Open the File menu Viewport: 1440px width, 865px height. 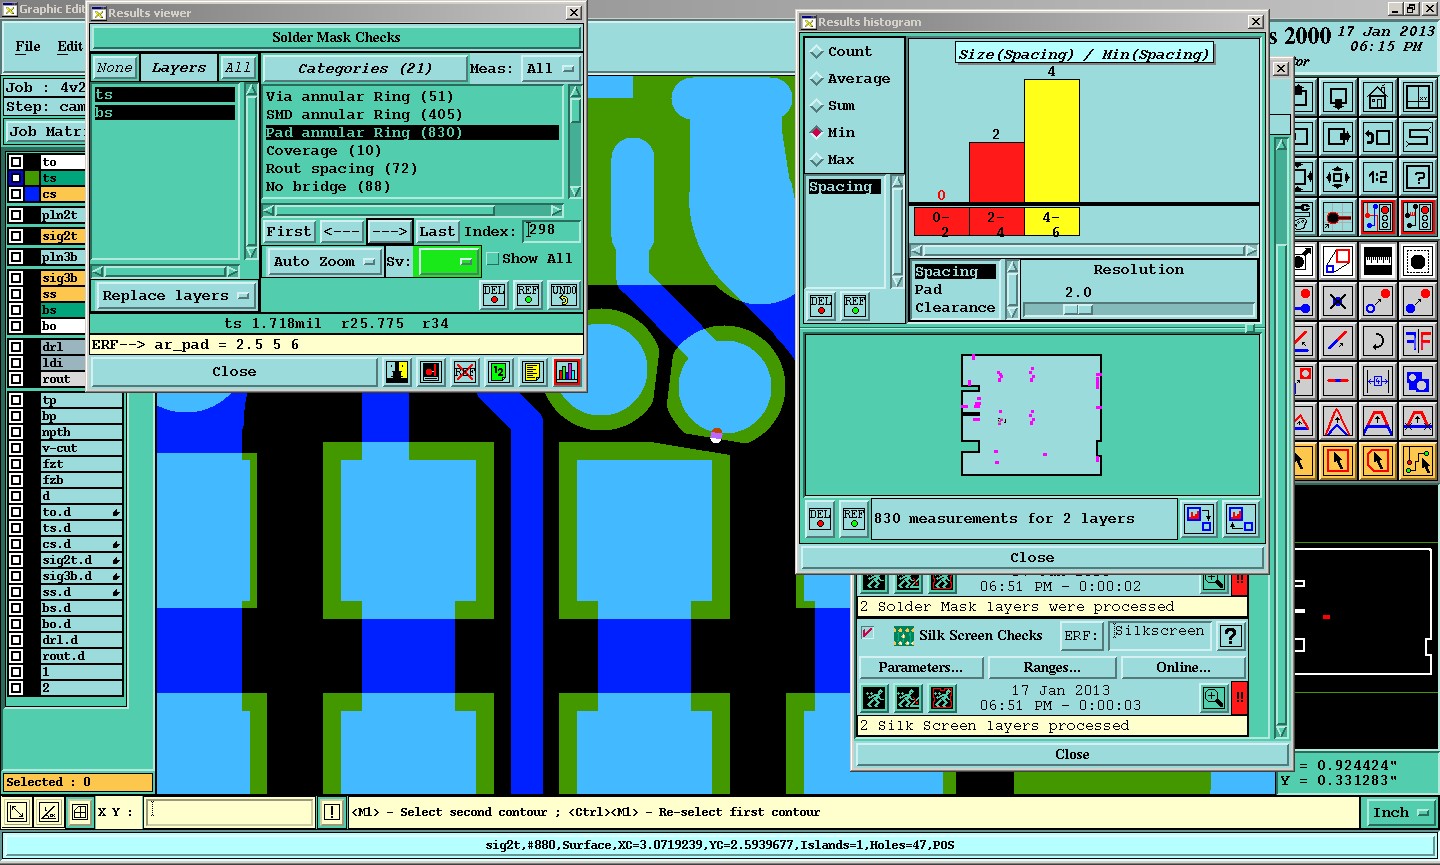pos(28,46)
